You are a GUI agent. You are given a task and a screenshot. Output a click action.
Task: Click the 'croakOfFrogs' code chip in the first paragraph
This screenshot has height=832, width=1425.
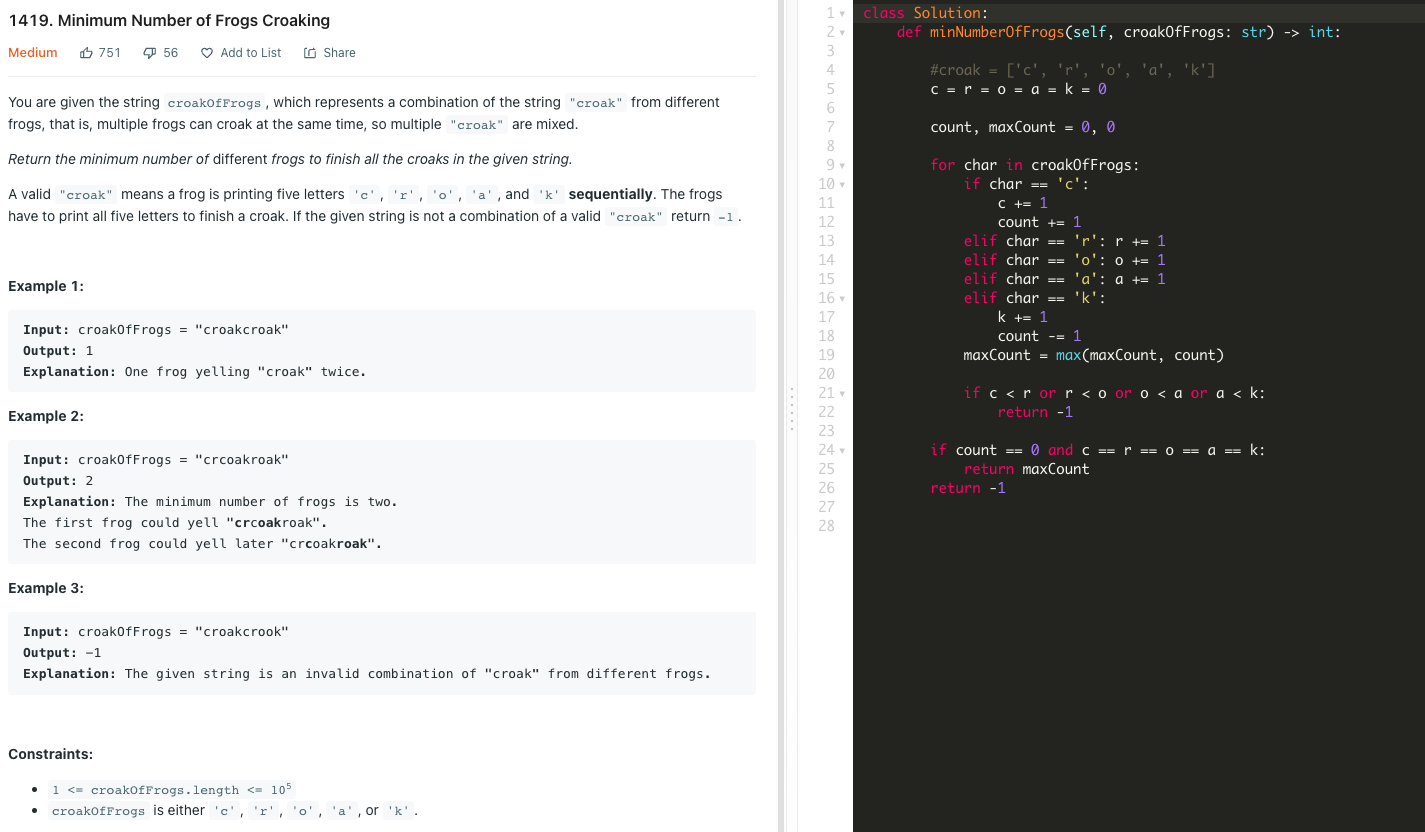pyautogui.click(x=214, y=103)
